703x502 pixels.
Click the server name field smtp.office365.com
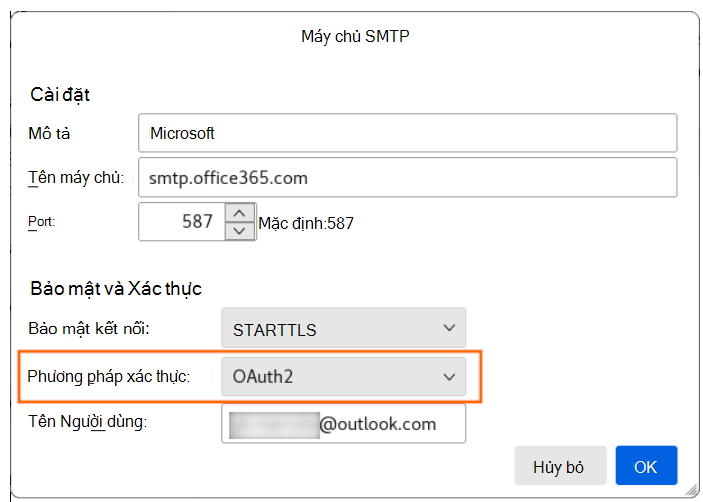407,177
